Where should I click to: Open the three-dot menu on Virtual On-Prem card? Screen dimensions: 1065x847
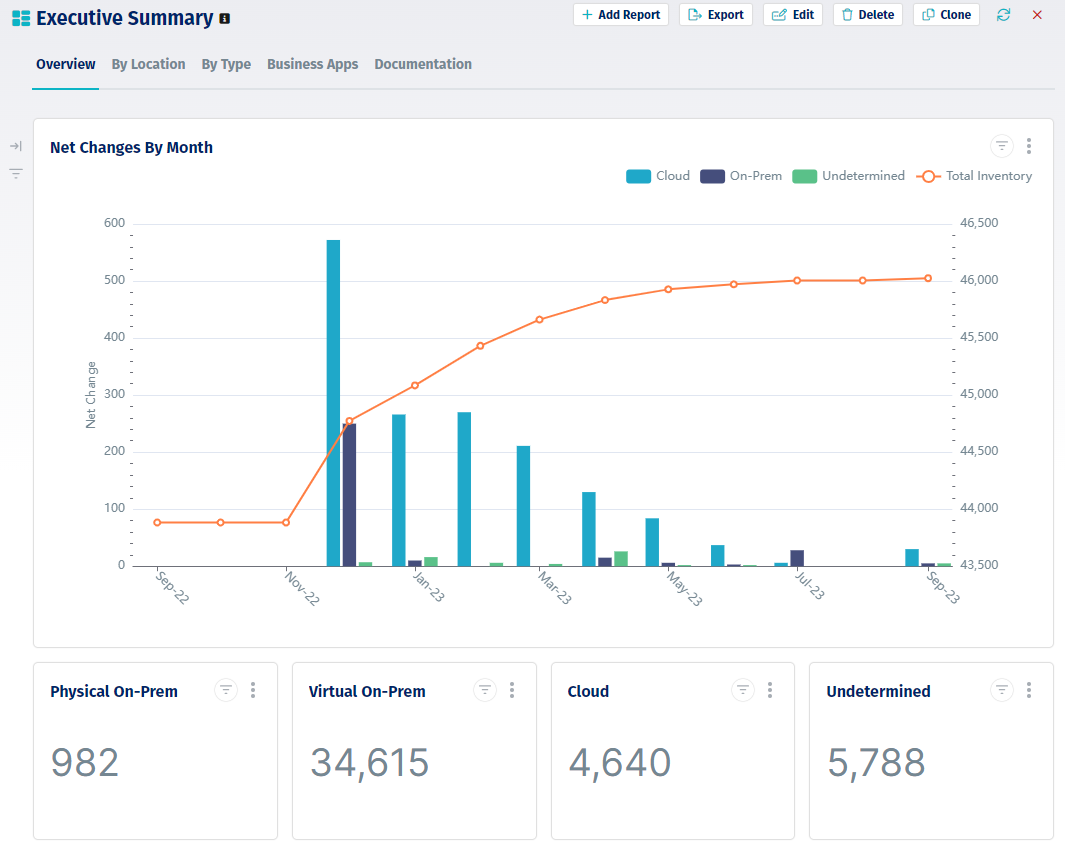click(x=512, y=690)
